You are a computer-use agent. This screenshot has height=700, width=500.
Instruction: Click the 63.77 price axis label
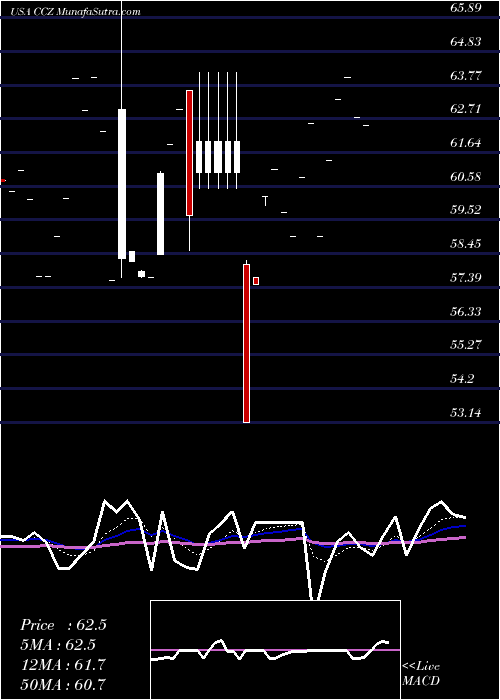[466, 76]
